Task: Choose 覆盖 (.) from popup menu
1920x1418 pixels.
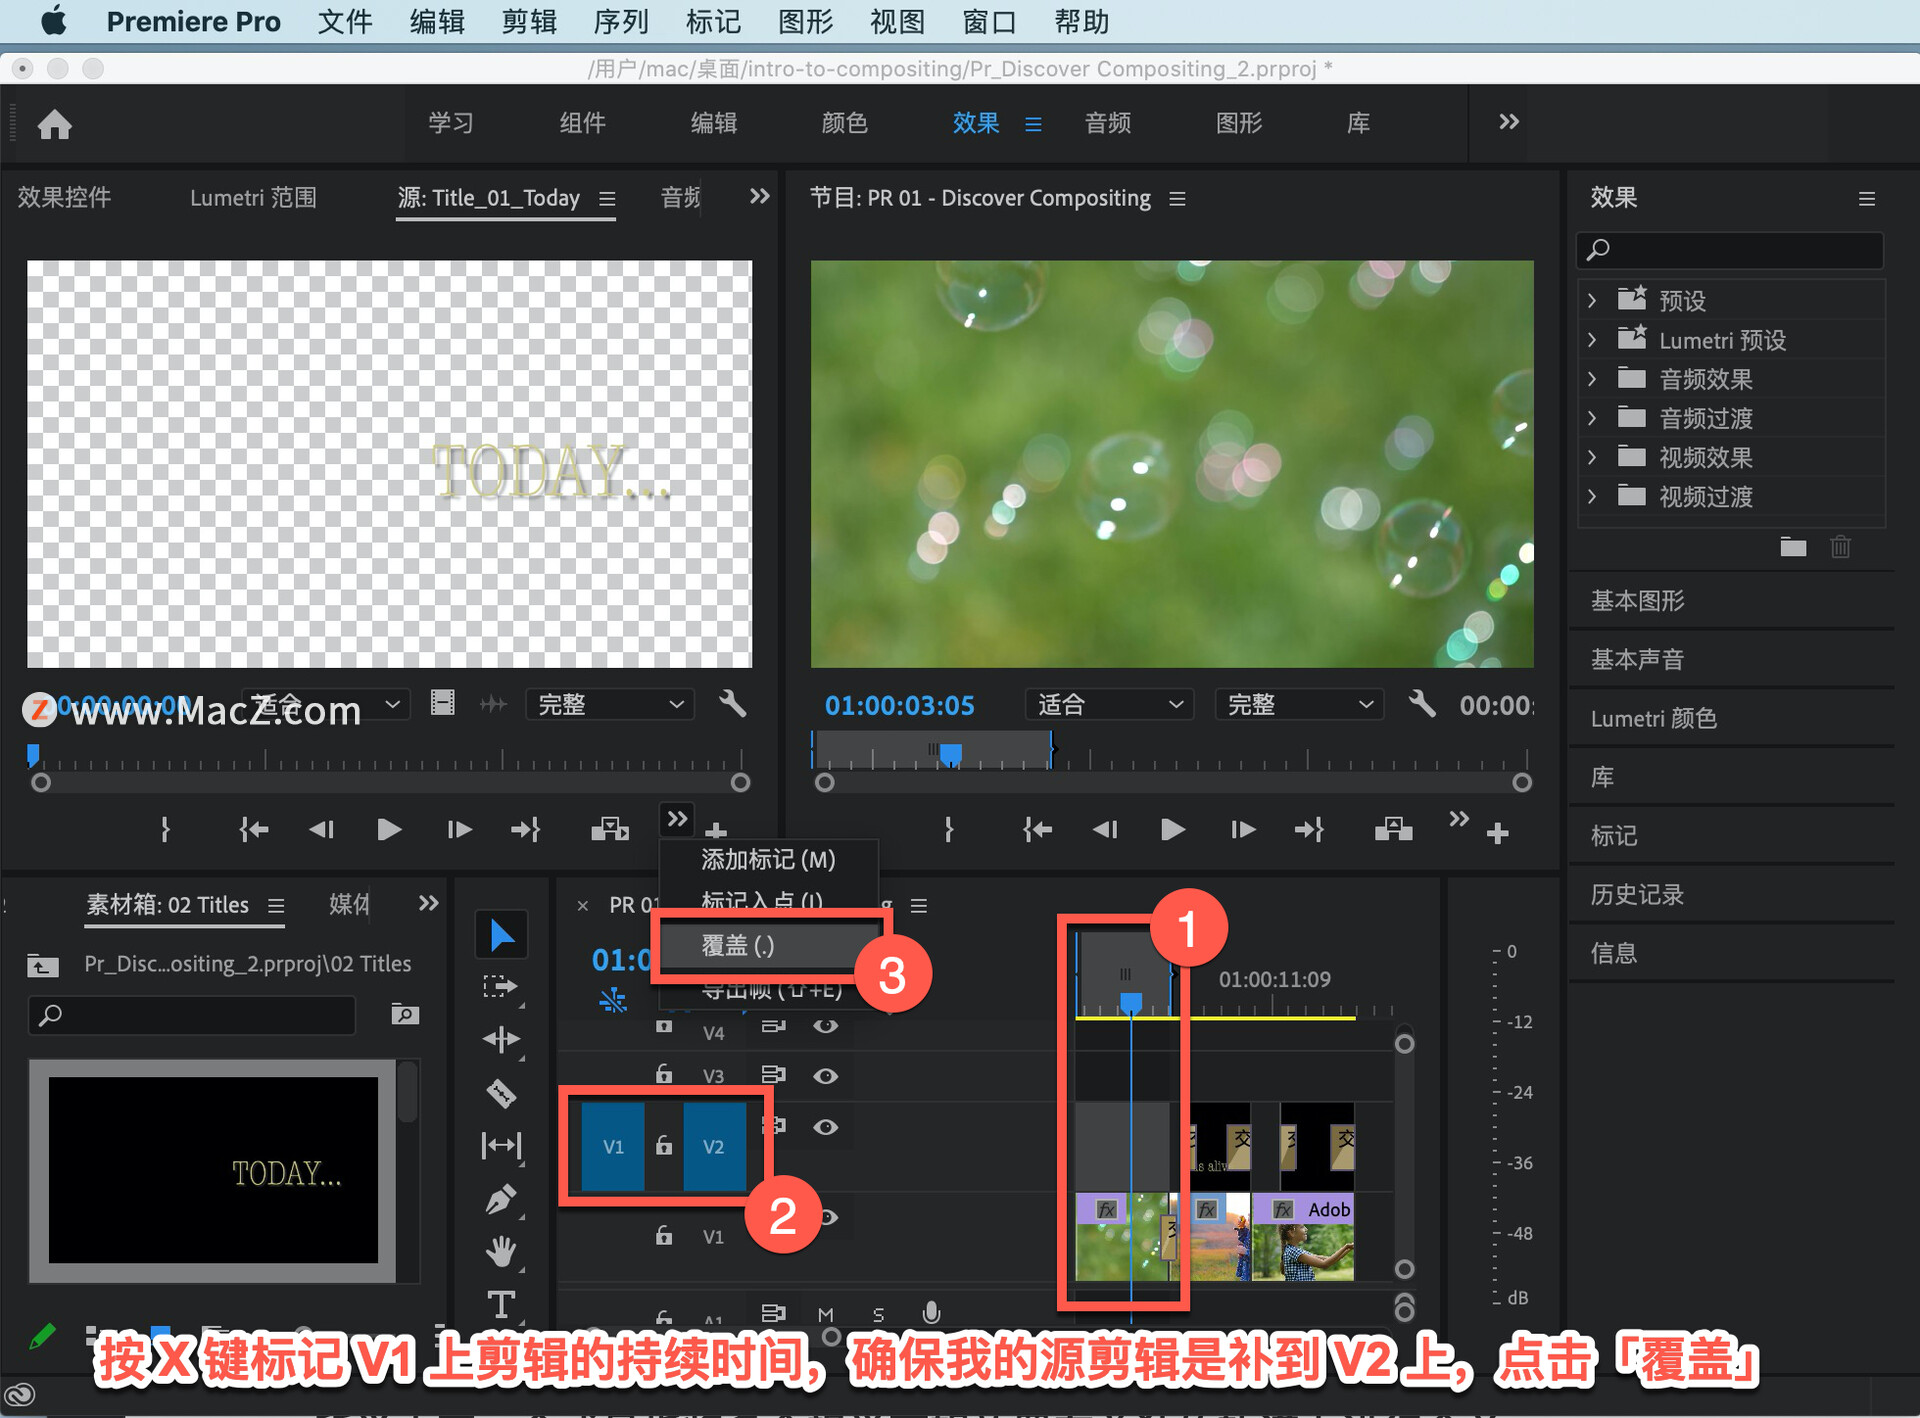Action: (x=767, y=945)
